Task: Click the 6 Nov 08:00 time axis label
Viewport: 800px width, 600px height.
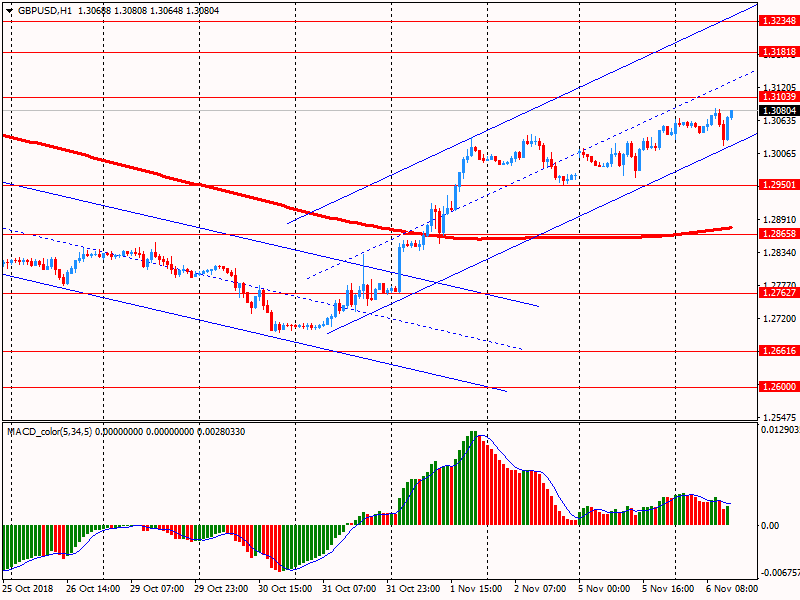Action: [732, 588]
